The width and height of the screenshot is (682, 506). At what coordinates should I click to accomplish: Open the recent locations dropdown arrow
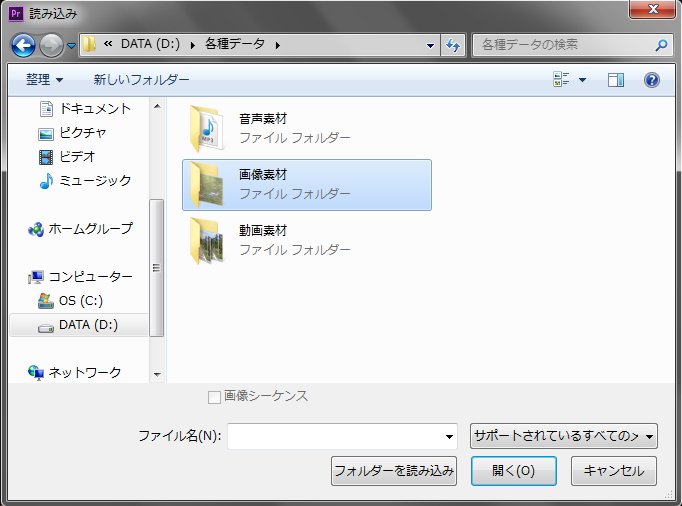pyautogui.click(x=72, y=45)
